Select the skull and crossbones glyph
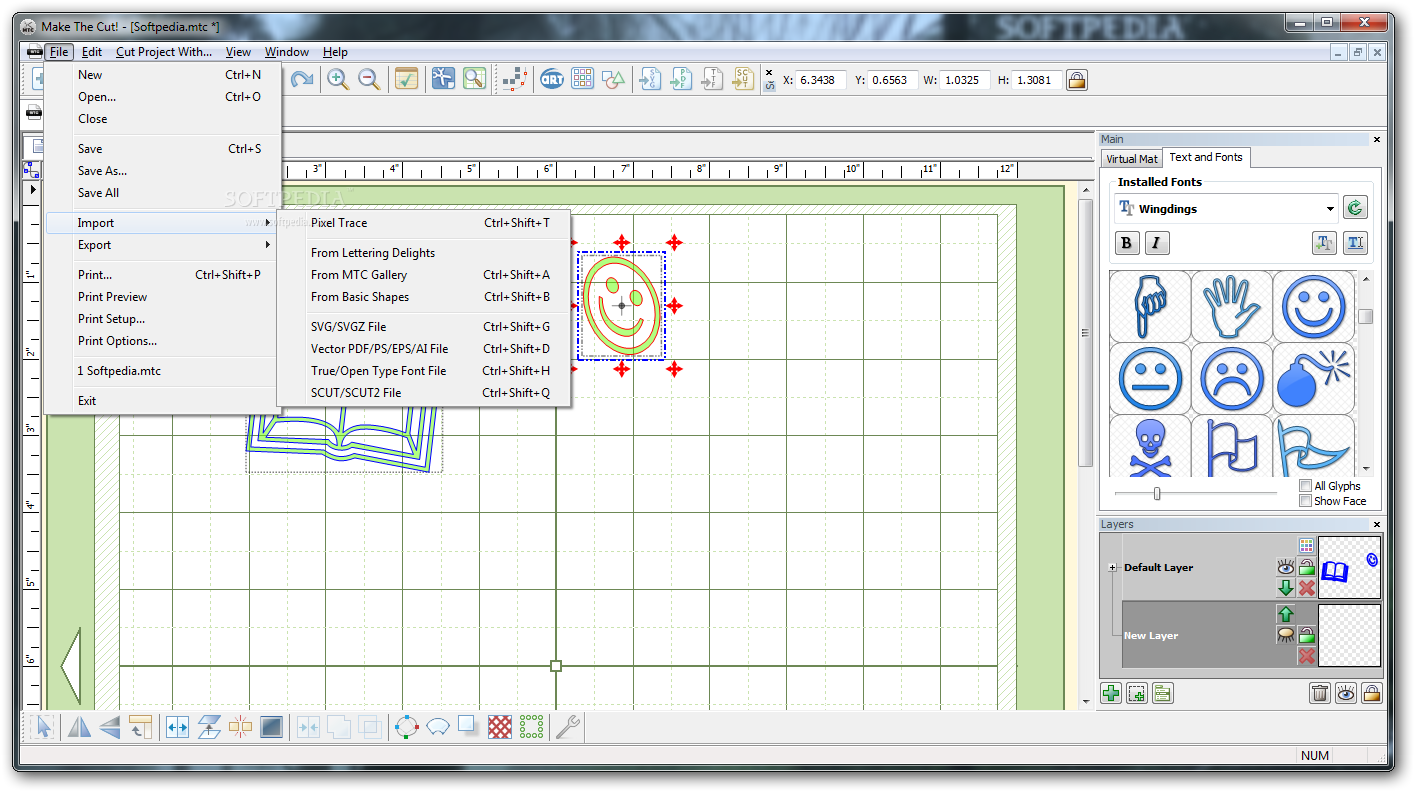 pos(1150,446)
